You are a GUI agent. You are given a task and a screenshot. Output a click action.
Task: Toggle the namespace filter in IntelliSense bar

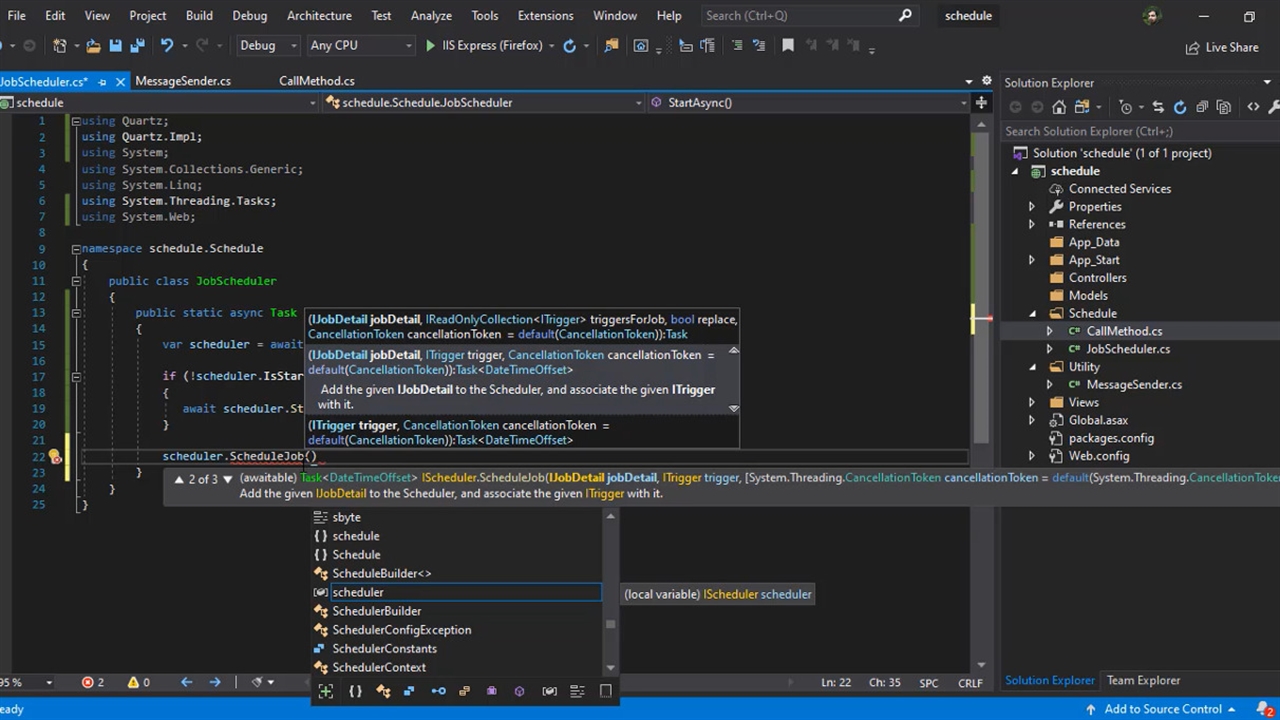point(355,691)
